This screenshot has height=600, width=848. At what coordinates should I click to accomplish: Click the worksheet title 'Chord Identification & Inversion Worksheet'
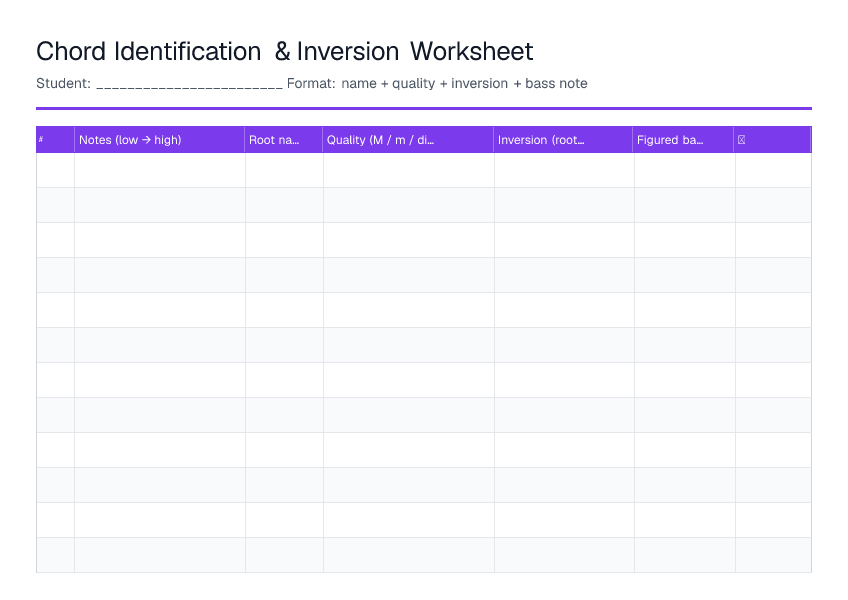(284, 51)
